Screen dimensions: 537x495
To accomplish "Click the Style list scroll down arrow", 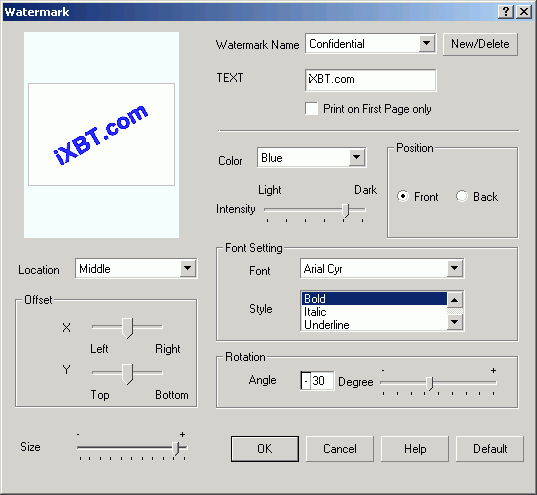I will point(455,322).
